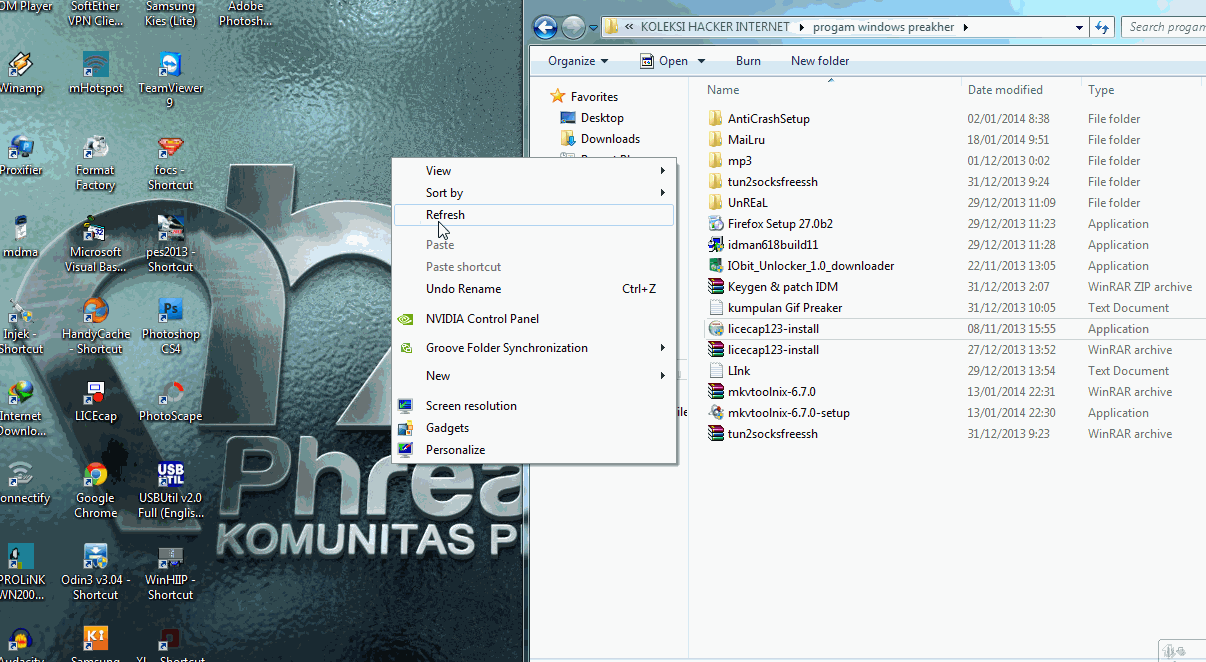Open NVIDIA Control Panel from context menu
Screen dimensions: 1206x662
pyautogui.click(x=534, y=319)
